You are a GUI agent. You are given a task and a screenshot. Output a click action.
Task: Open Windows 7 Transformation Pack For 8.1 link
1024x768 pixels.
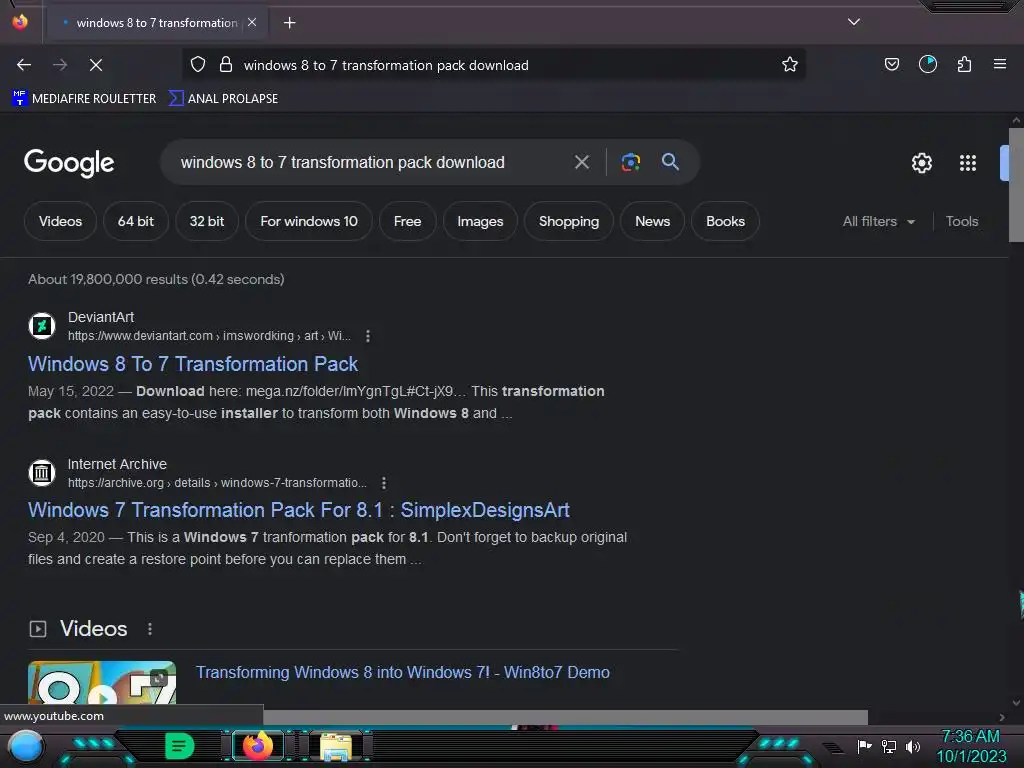click(298, 510)
